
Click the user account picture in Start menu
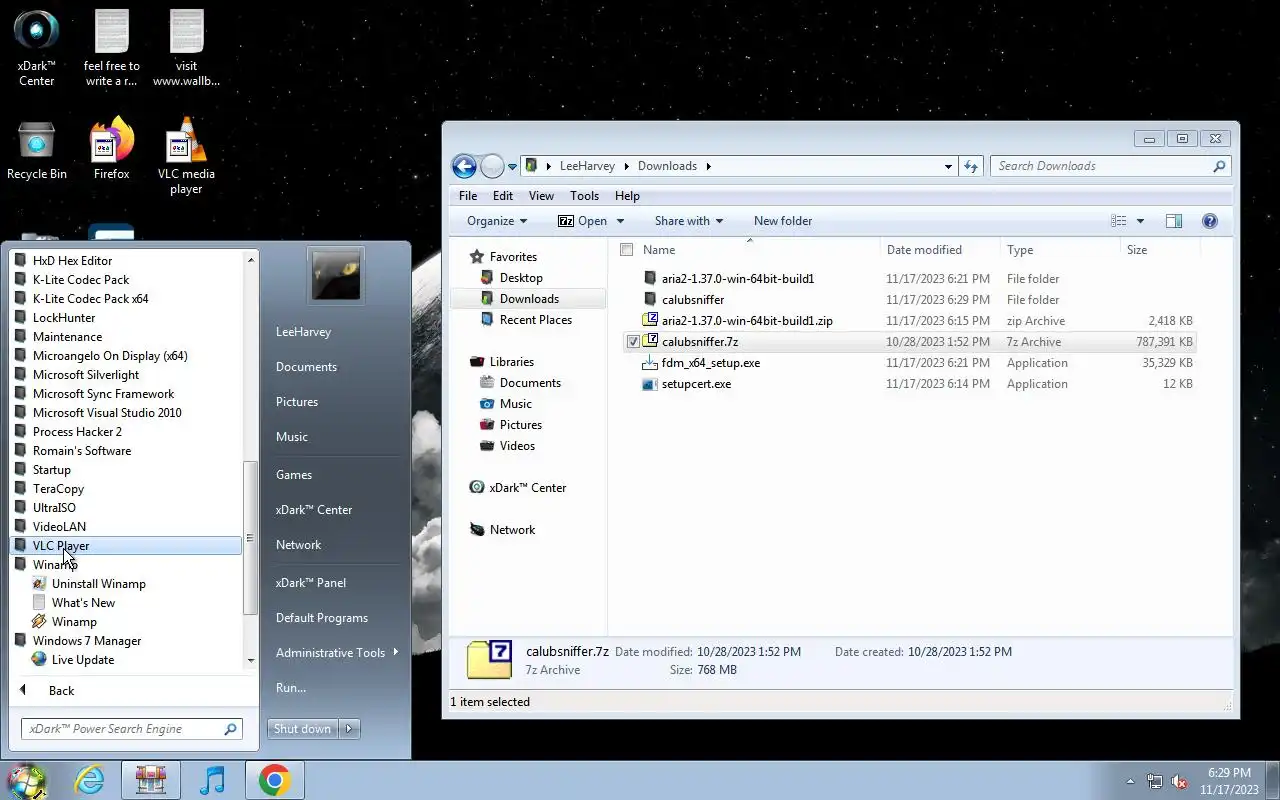(x=335, y=275)
